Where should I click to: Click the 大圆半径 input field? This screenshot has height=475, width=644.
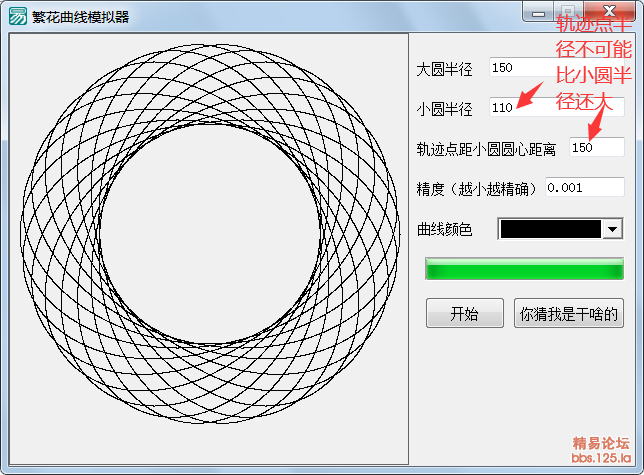(557, 67)
